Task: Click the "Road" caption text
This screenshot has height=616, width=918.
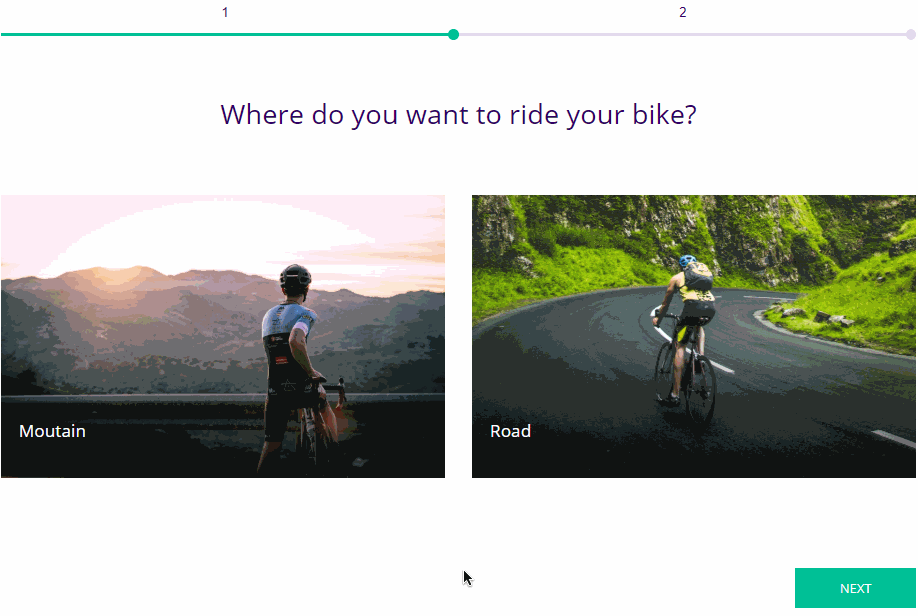Action: [x=511, y=431]
